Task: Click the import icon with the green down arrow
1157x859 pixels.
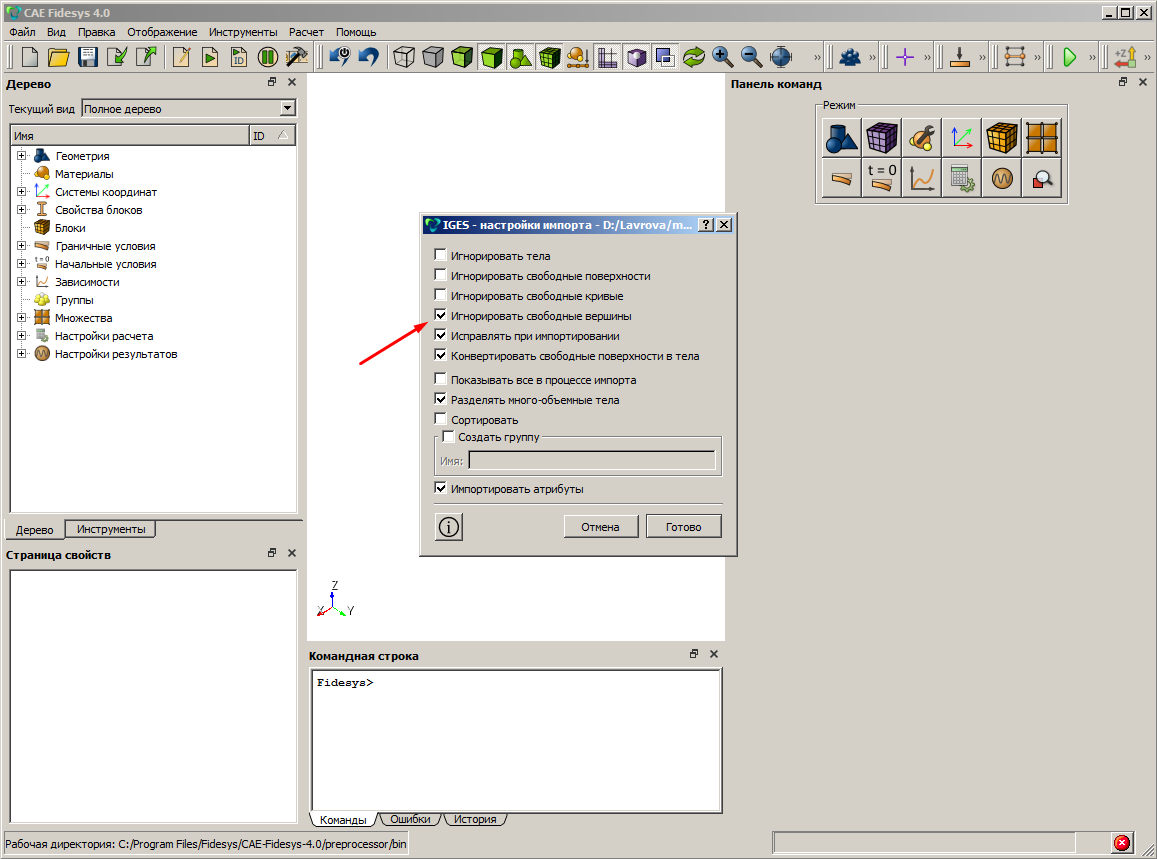Action: (117, 57)
